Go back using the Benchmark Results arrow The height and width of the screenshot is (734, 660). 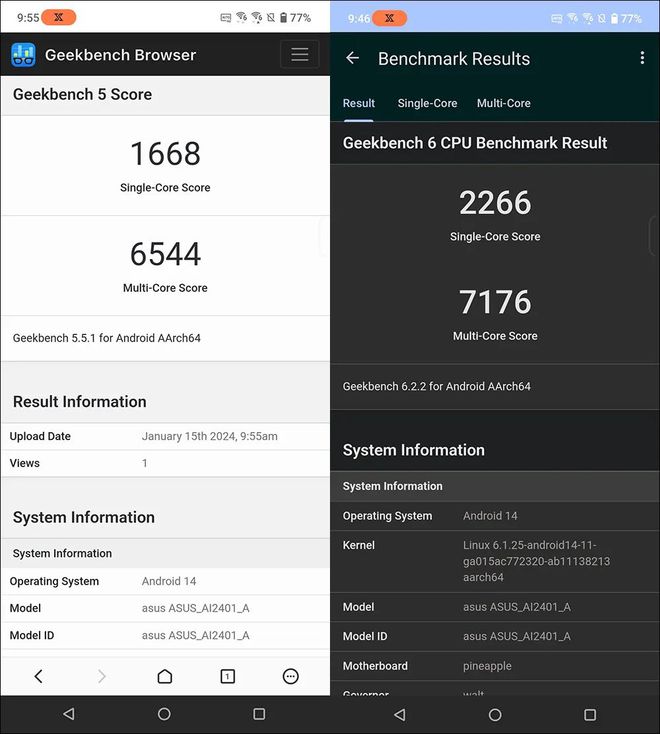coord(352,58)
